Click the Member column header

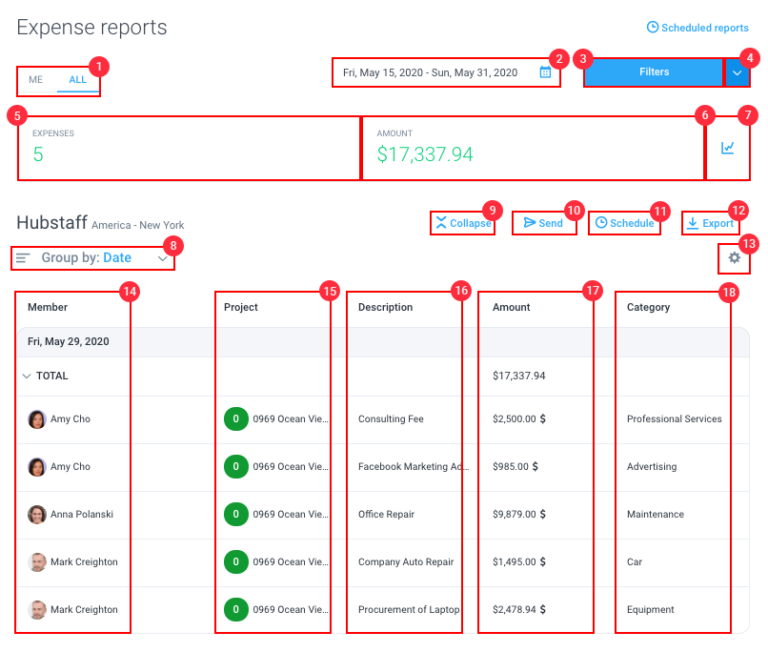(48, 307)
